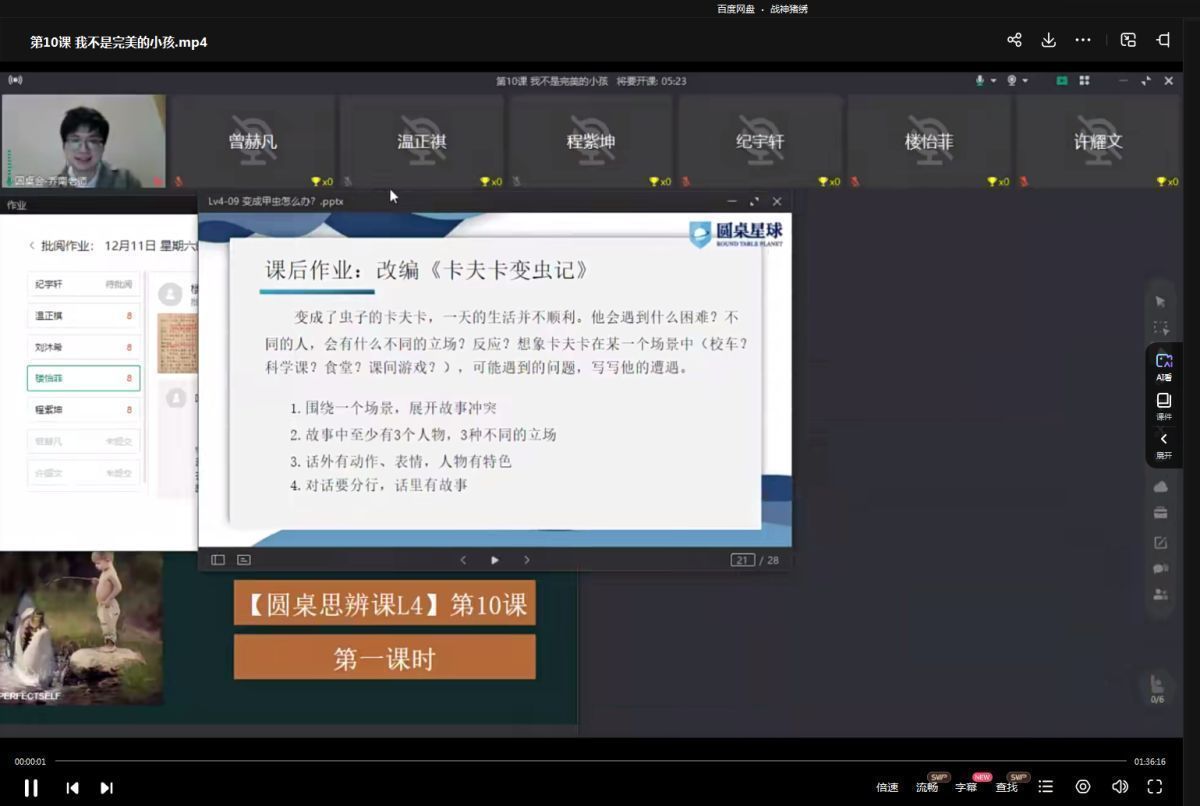This screenshot has height=806, width=1200.
Task: Play the slideshow in the pptx viewer
Action: click(x=494, y=560)
